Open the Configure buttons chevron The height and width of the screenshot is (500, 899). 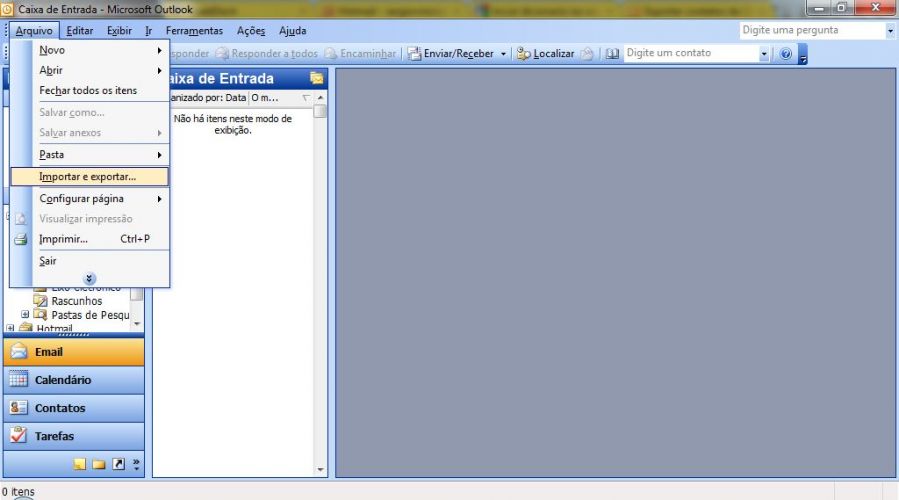(x=136, y=464)
